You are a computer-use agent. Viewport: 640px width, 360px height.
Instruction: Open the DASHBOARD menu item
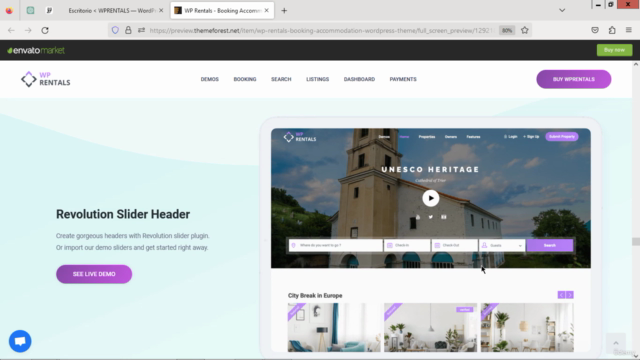click(x=359, y=79)
